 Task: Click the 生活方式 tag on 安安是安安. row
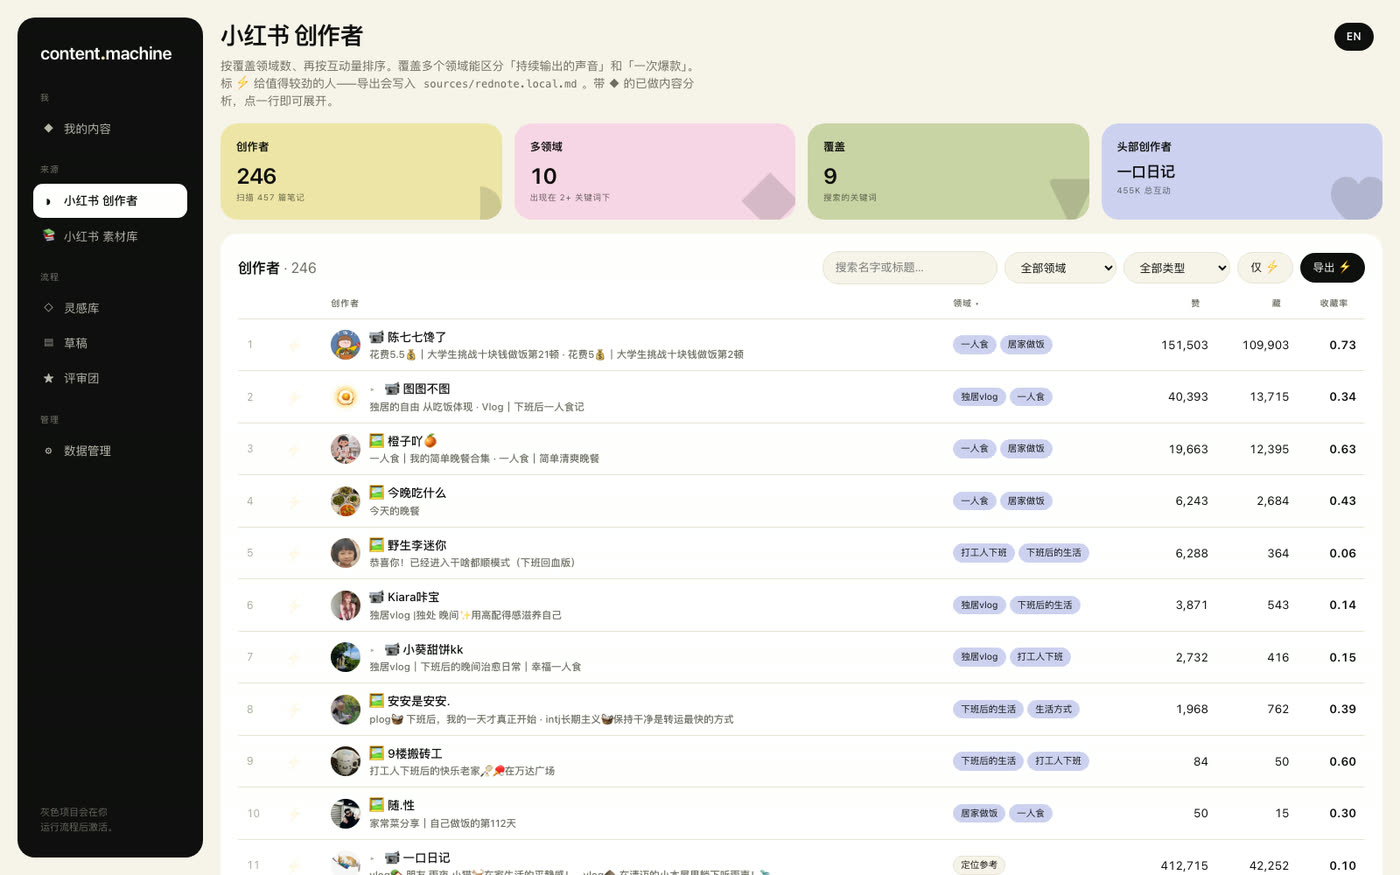point(1053,709)
